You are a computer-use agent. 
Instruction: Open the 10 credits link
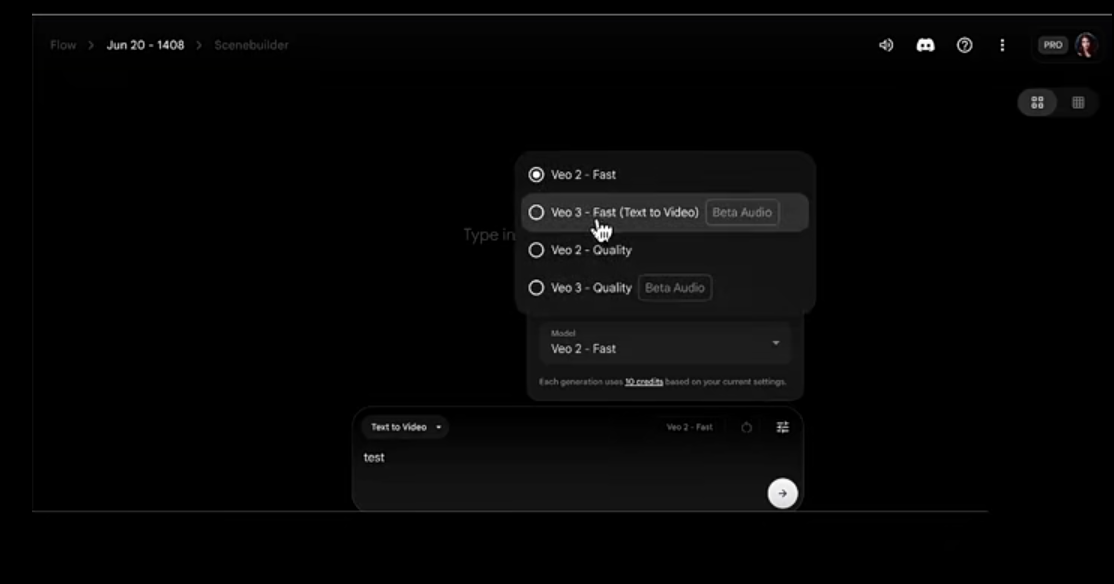pos(644,382)
